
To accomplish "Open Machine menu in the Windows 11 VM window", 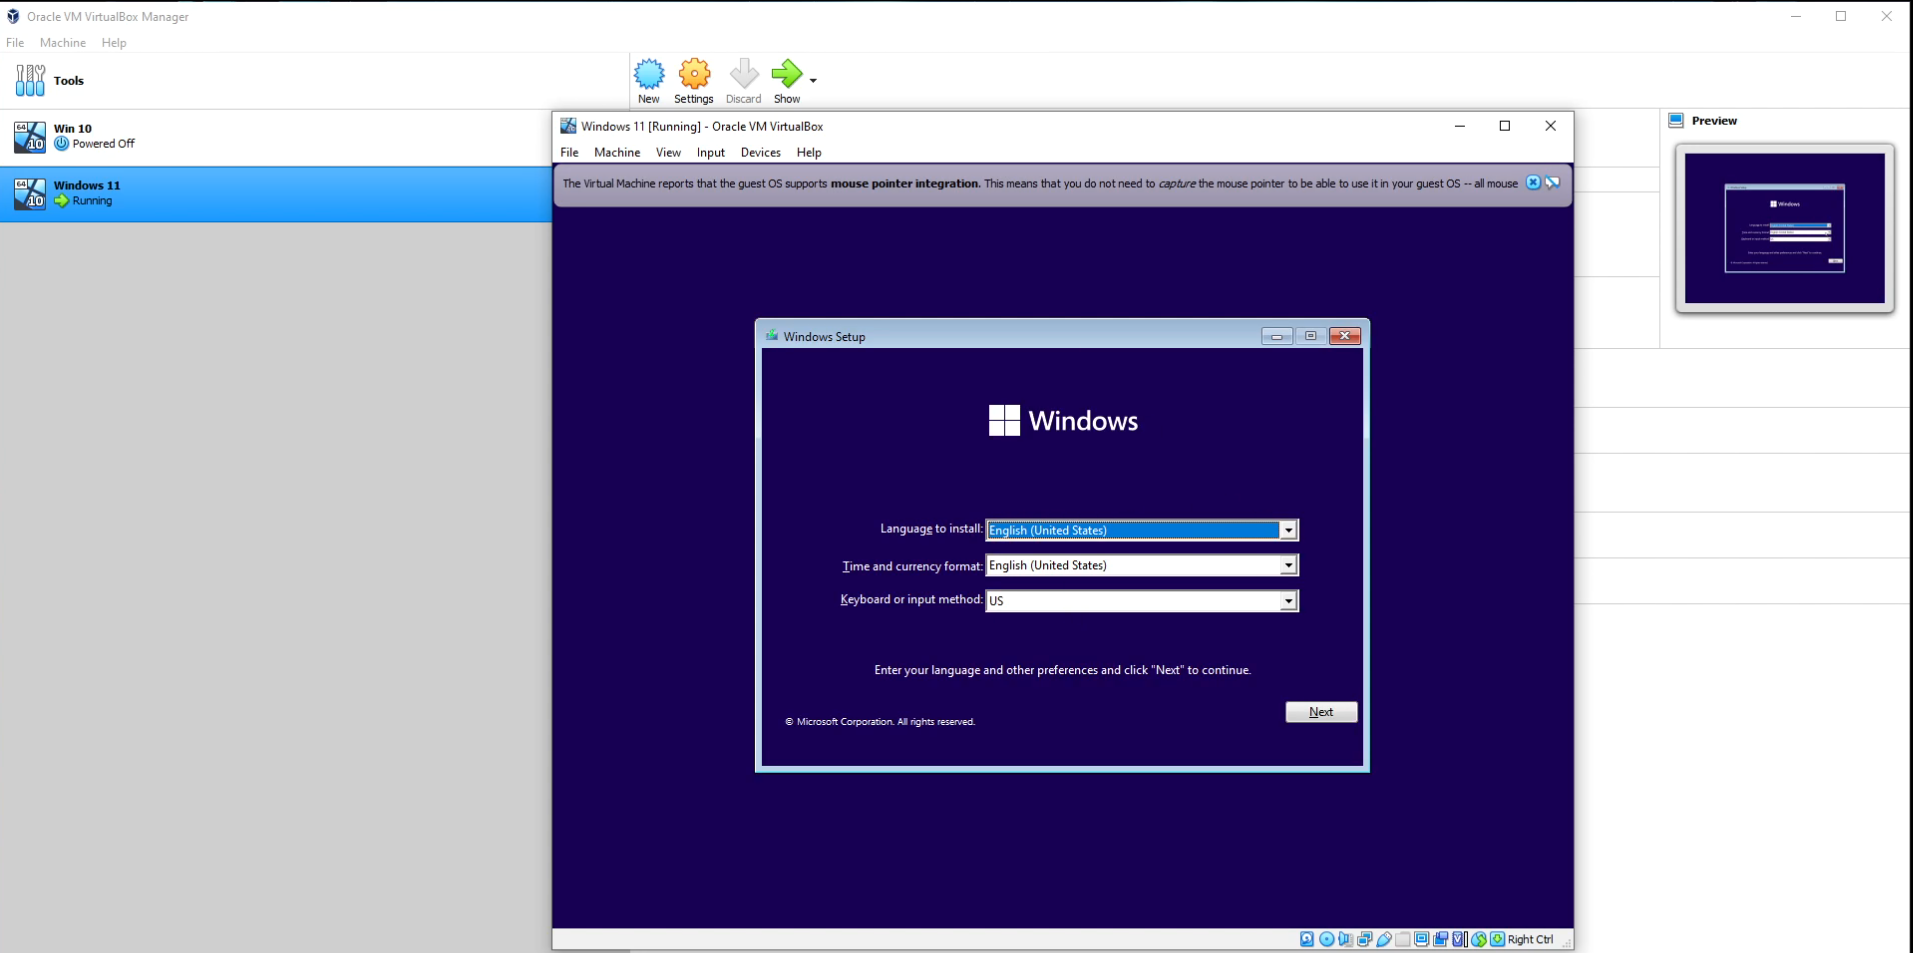I will [617, 153].
